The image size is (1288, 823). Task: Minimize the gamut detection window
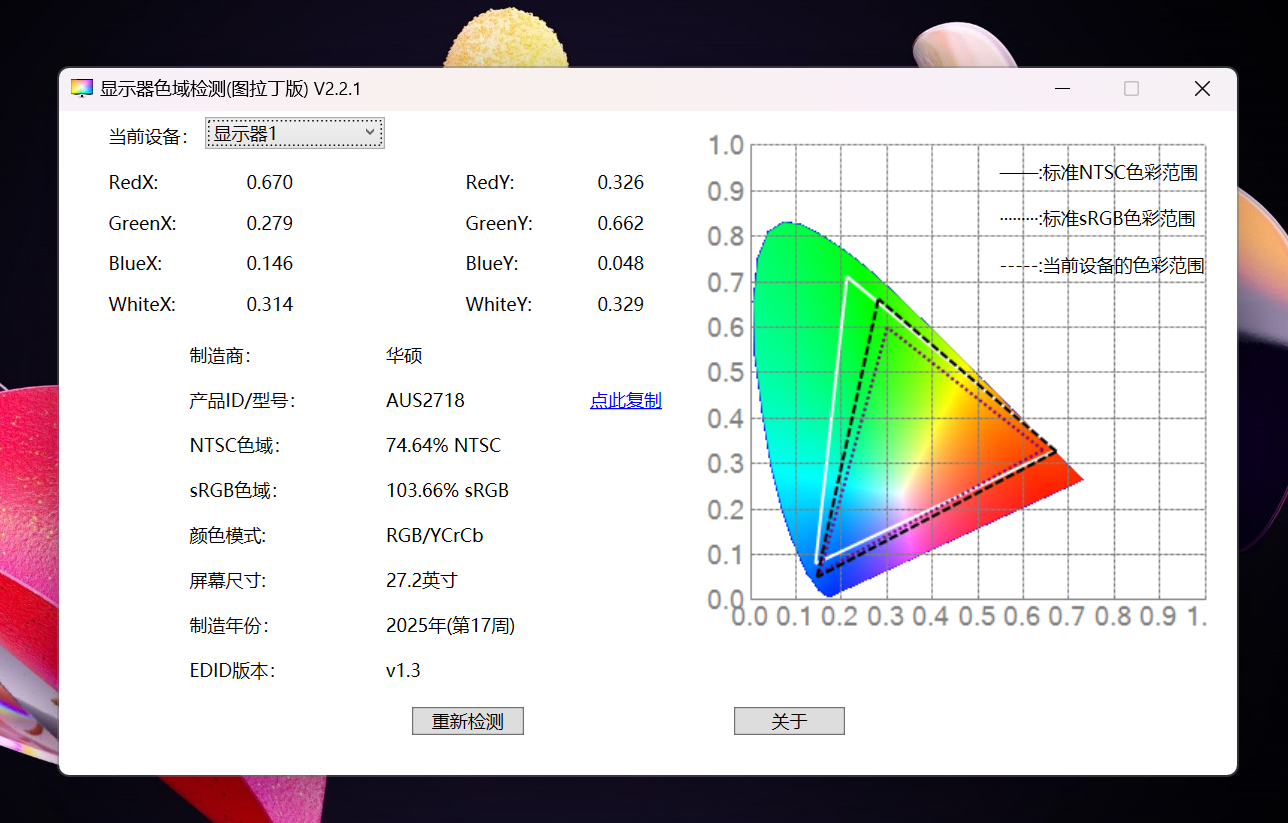tap(1061, 89)
